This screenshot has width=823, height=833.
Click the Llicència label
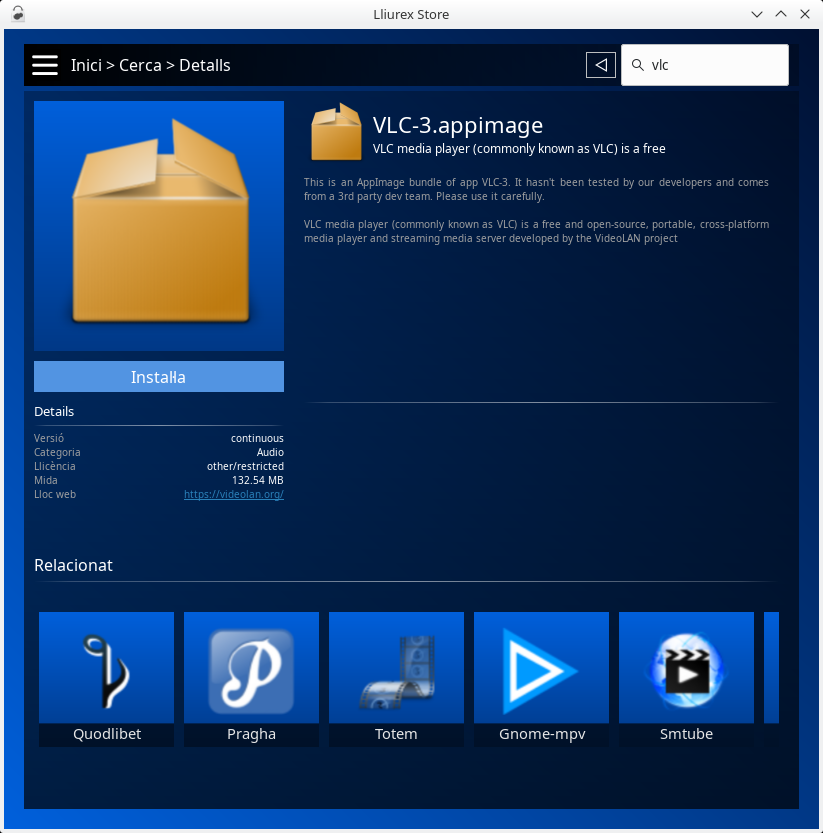[55, 466]
